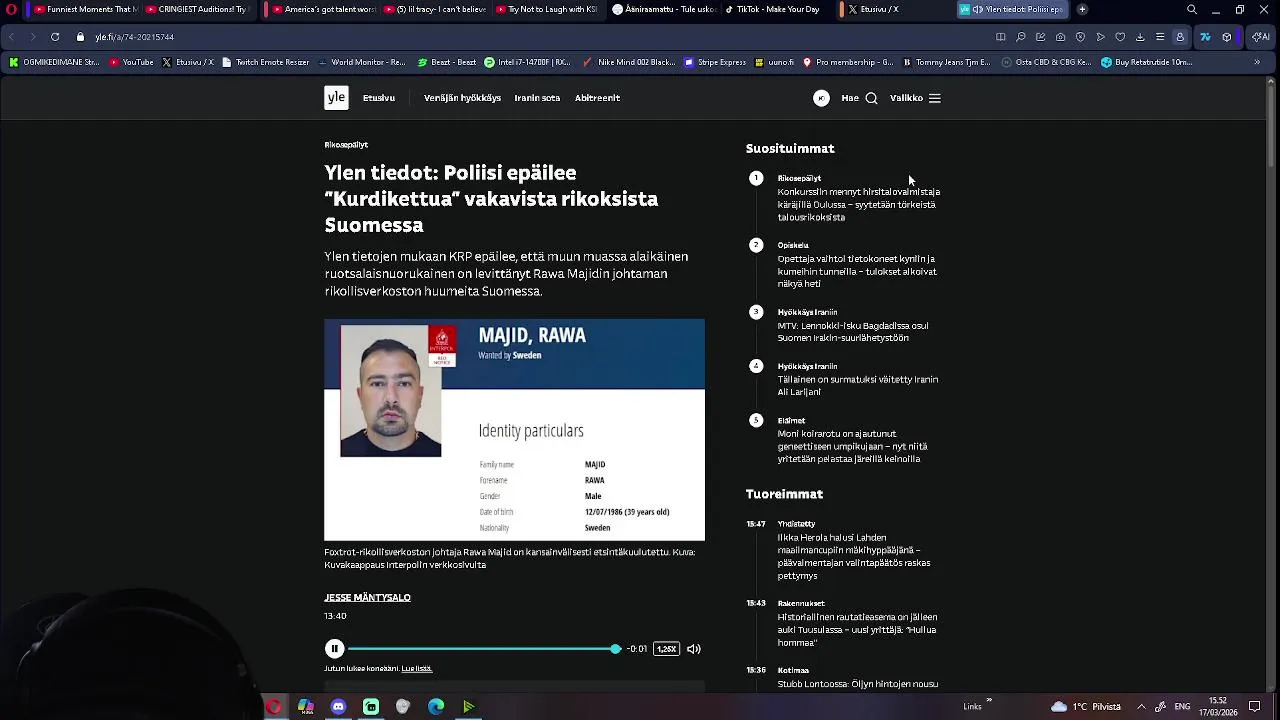Open the extensions cube icon
Image resolution: width=1280 pixels, height=720 pixels.
[x=1227, y=37]
